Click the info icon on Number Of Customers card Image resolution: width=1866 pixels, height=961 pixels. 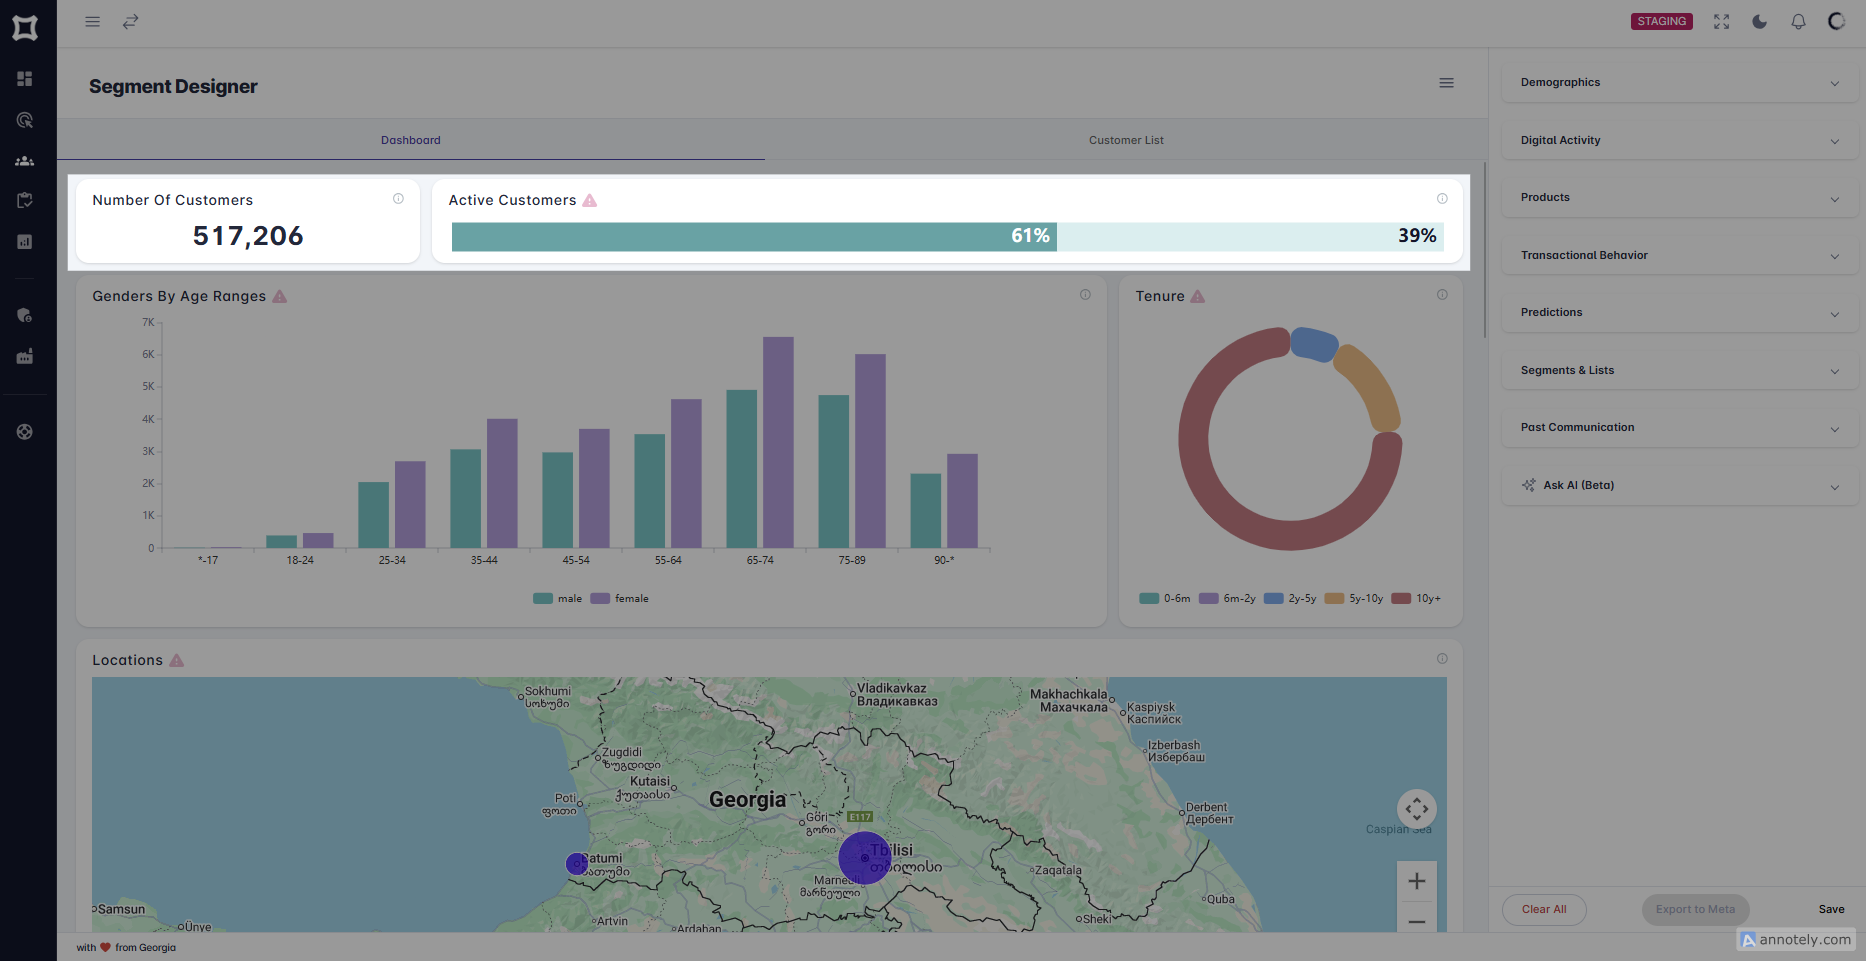point(399,198)
